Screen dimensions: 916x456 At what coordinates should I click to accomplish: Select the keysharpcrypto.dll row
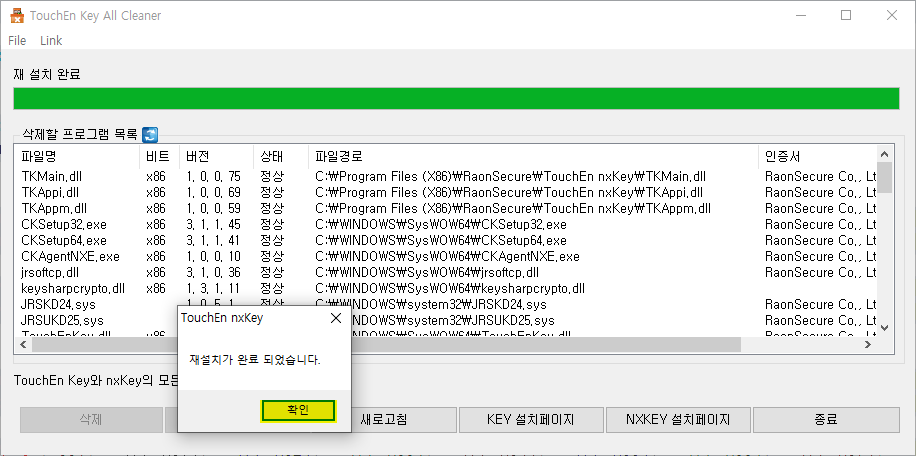click(446, 288)
